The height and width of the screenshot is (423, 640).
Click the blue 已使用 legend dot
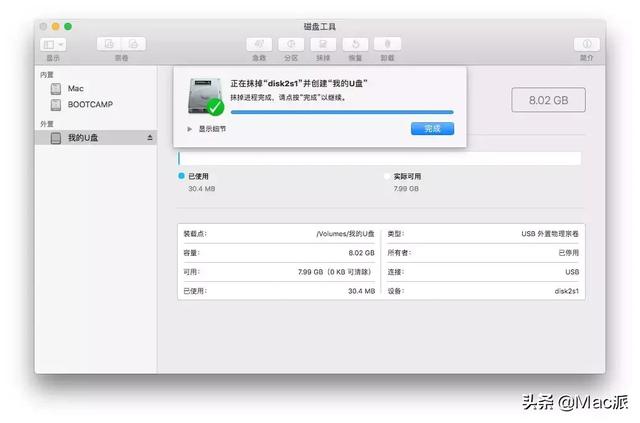[181, 176]
